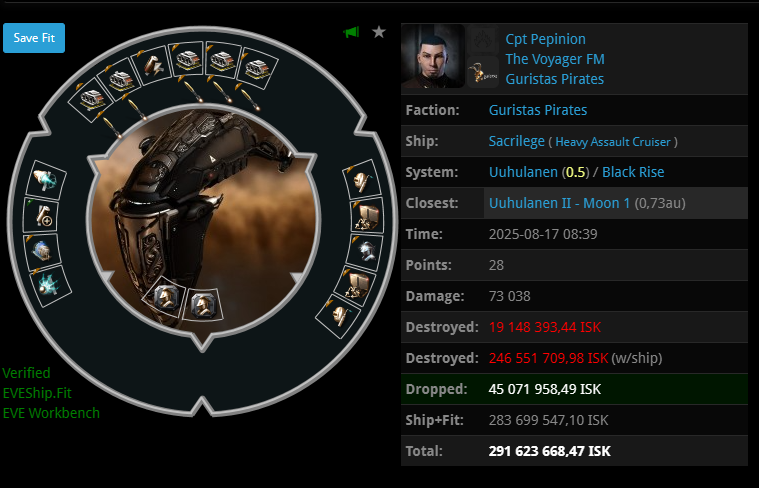The height and width of the screenshot is (488, 759).
Task: Click the green megaphone icon
Action: coord(351,32)
